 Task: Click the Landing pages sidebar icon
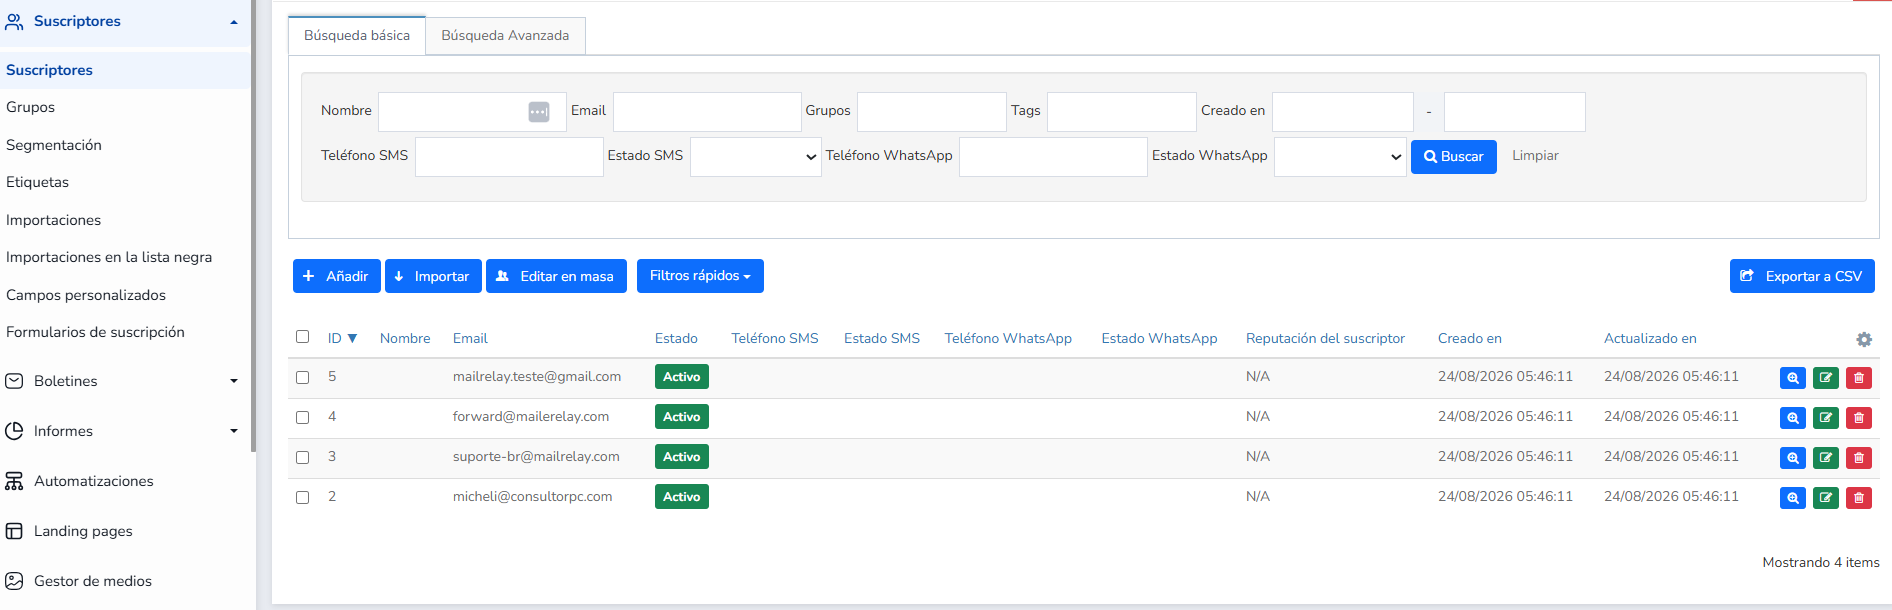coord(14,531)
